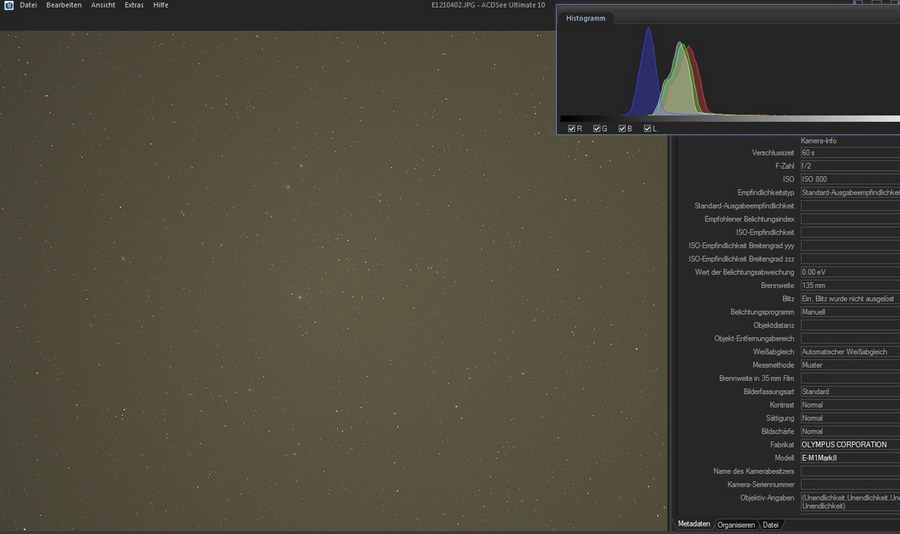Switch to the Metadaten tab
This screenshot has width=900, height=534.
pos(694,524)
